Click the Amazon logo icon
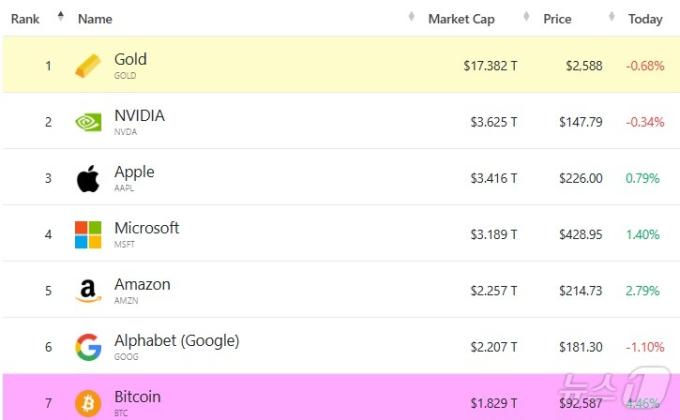Viewport: 680px width, 420px height. click(x=88, y=291)
